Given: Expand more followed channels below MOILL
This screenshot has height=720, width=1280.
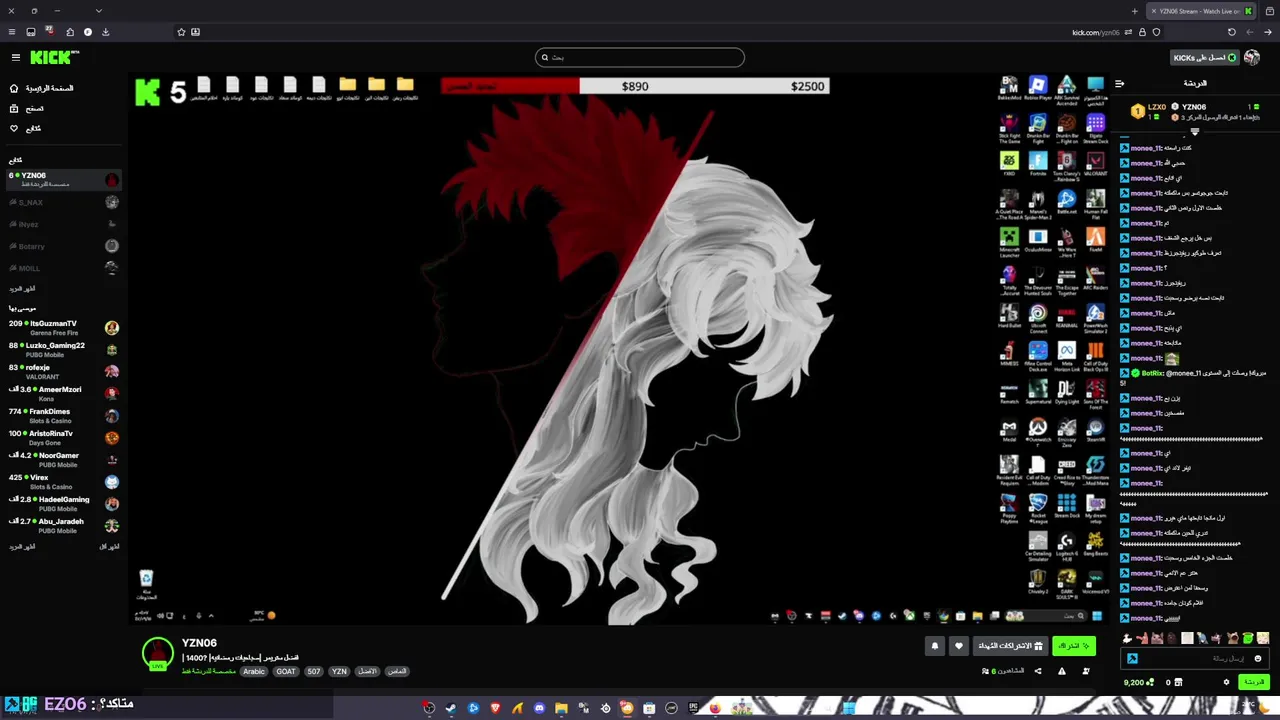Looking at the screenshot, I should coord(22,288).
